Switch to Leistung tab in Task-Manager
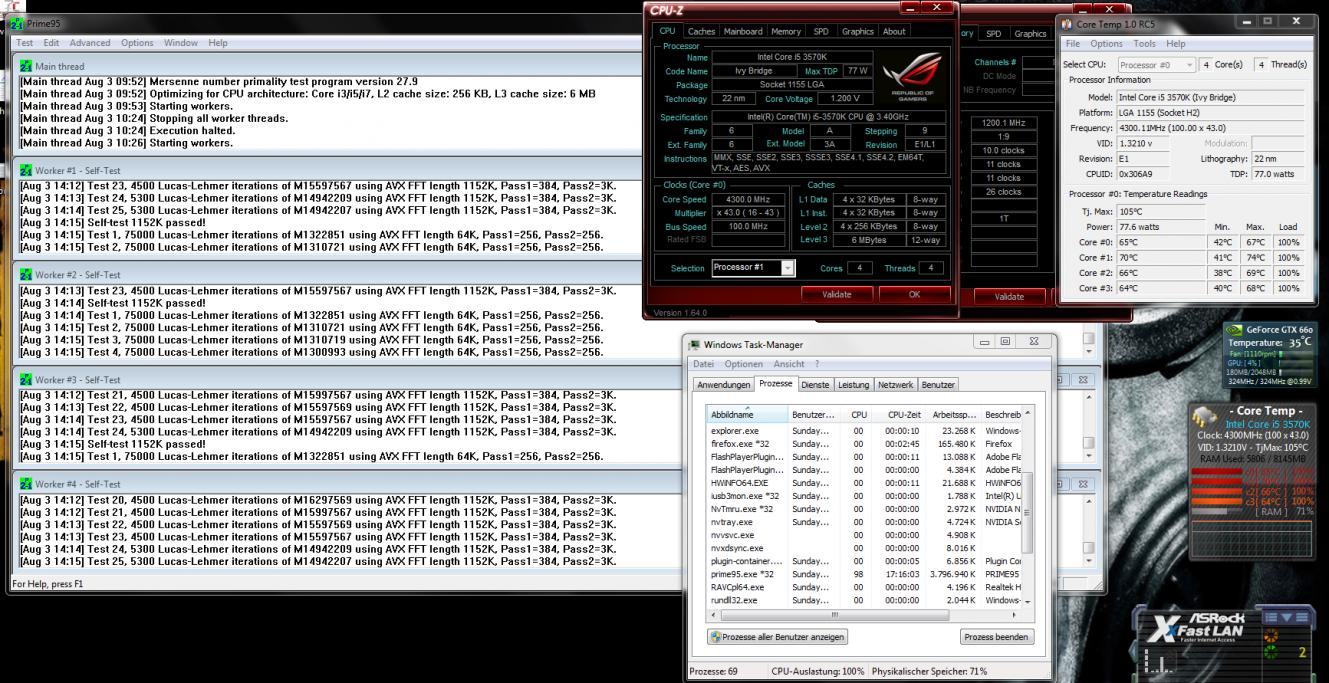 (x=853, y=384)
